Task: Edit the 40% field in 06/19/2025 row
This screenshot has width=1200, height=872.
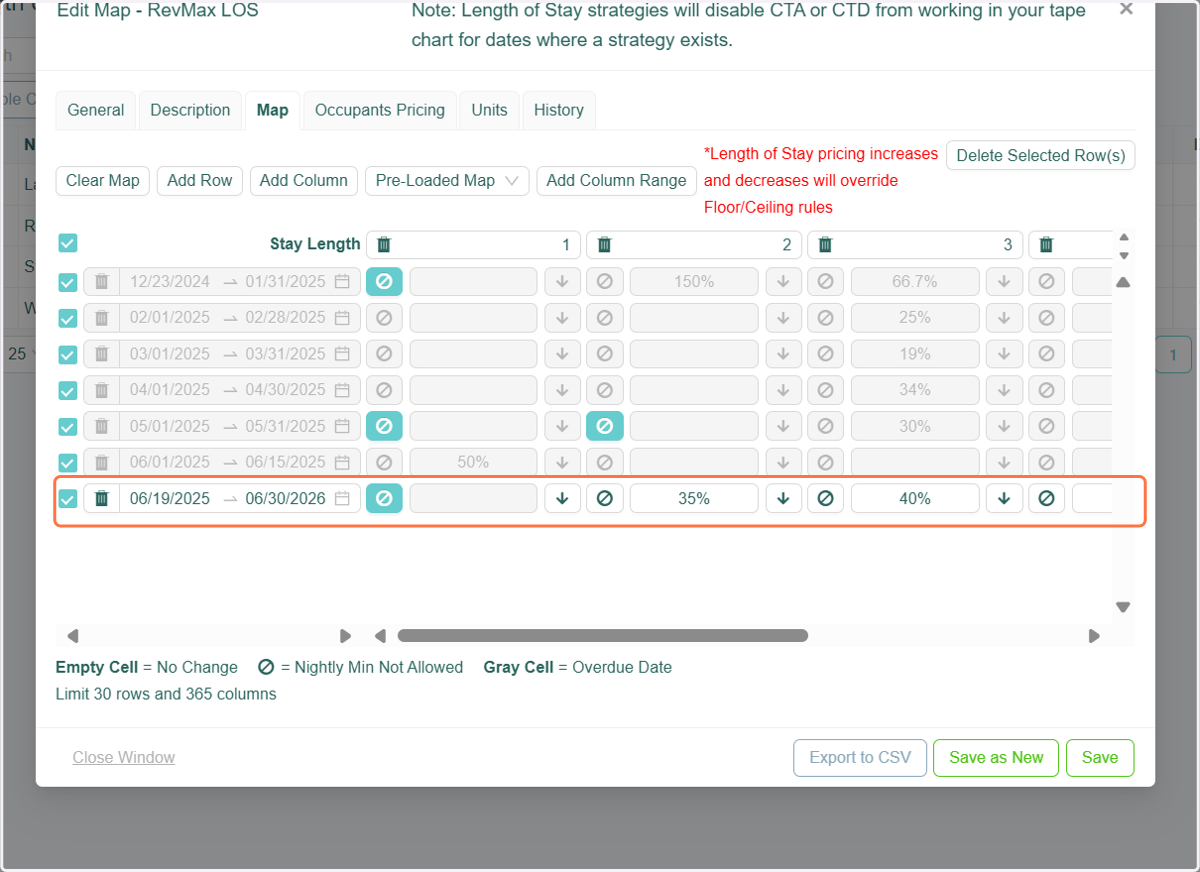Action: 915,498
